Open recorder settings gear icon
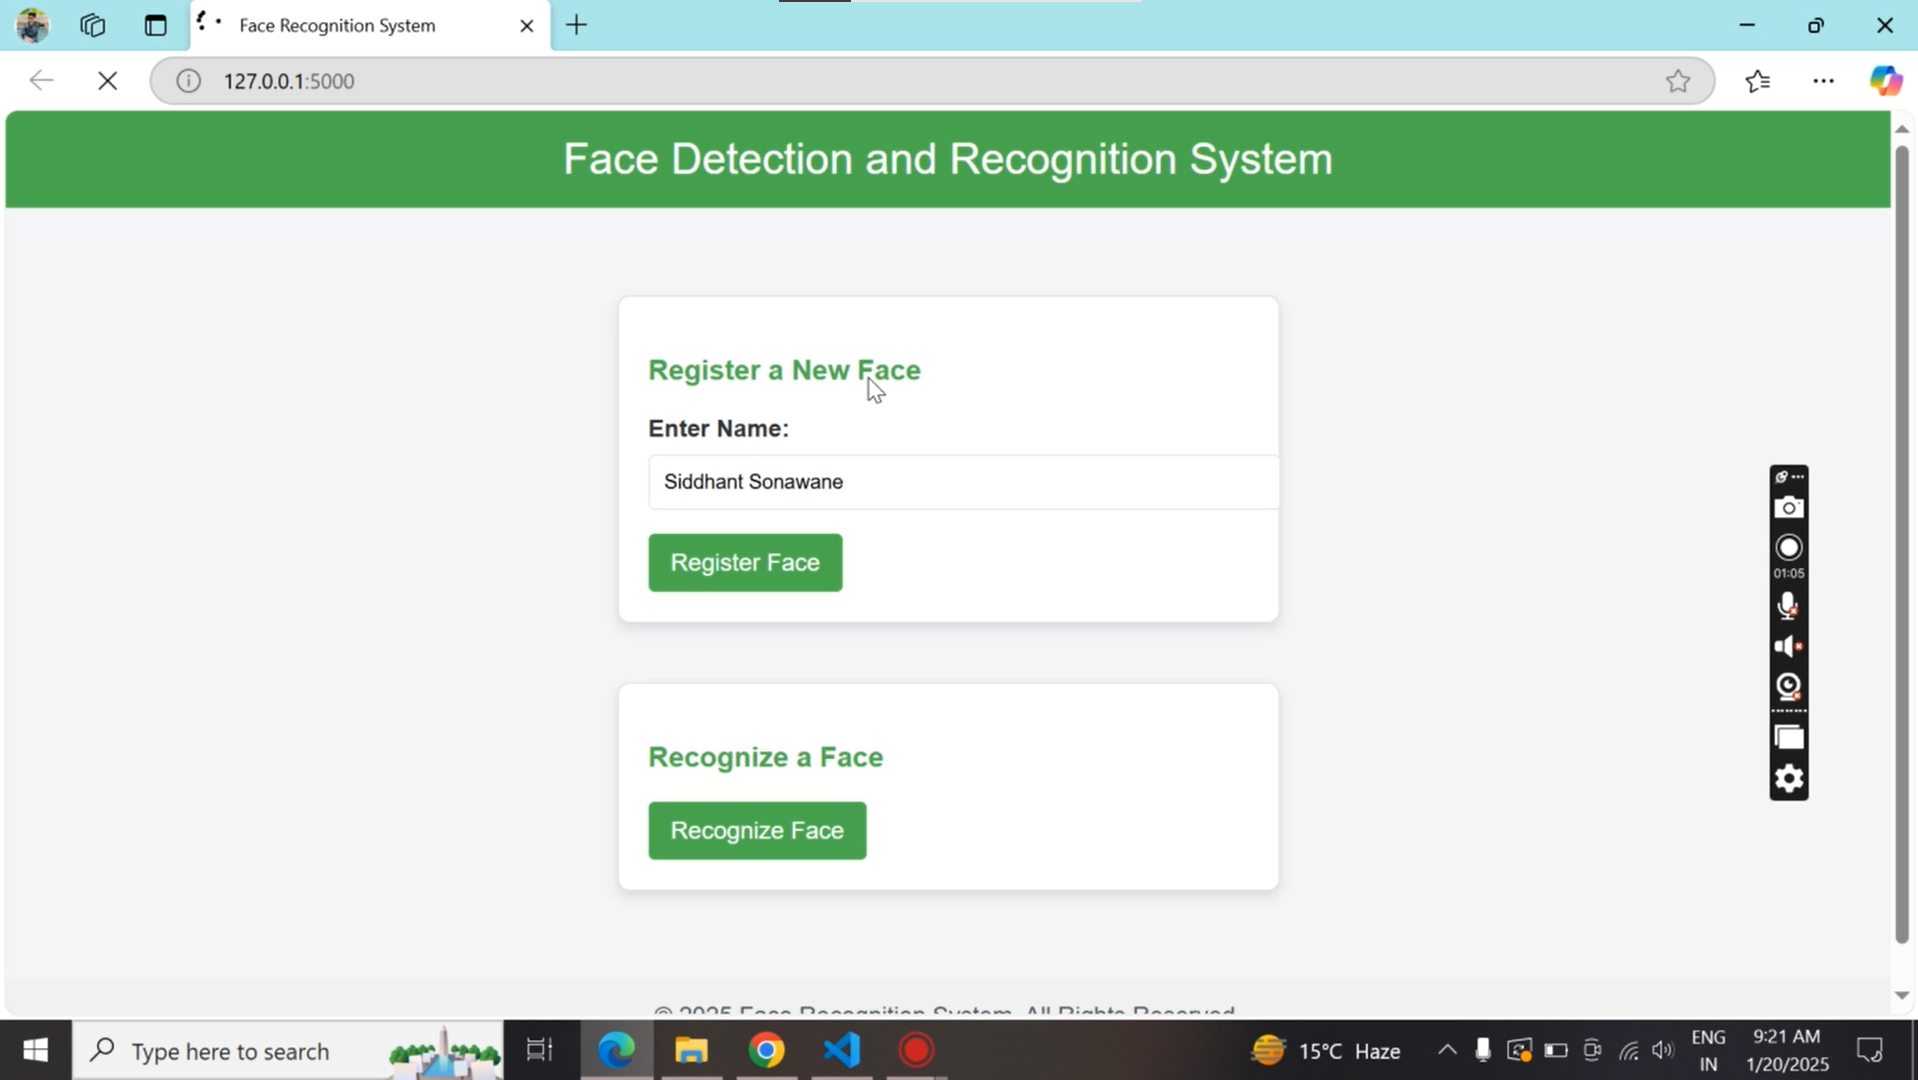 coord(1788,778)
